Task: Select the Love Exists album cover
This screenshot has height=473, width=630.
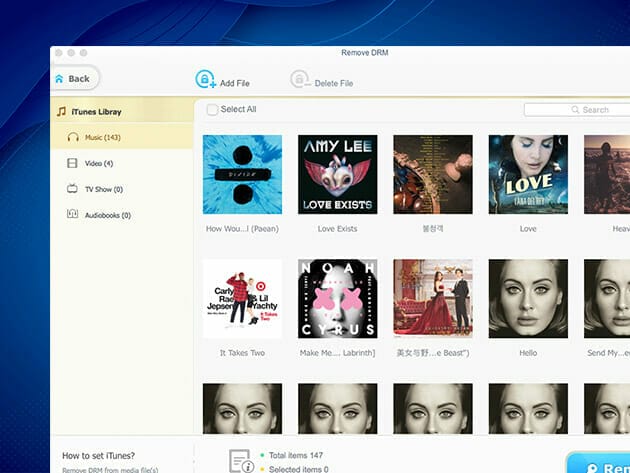Action: 337,174
